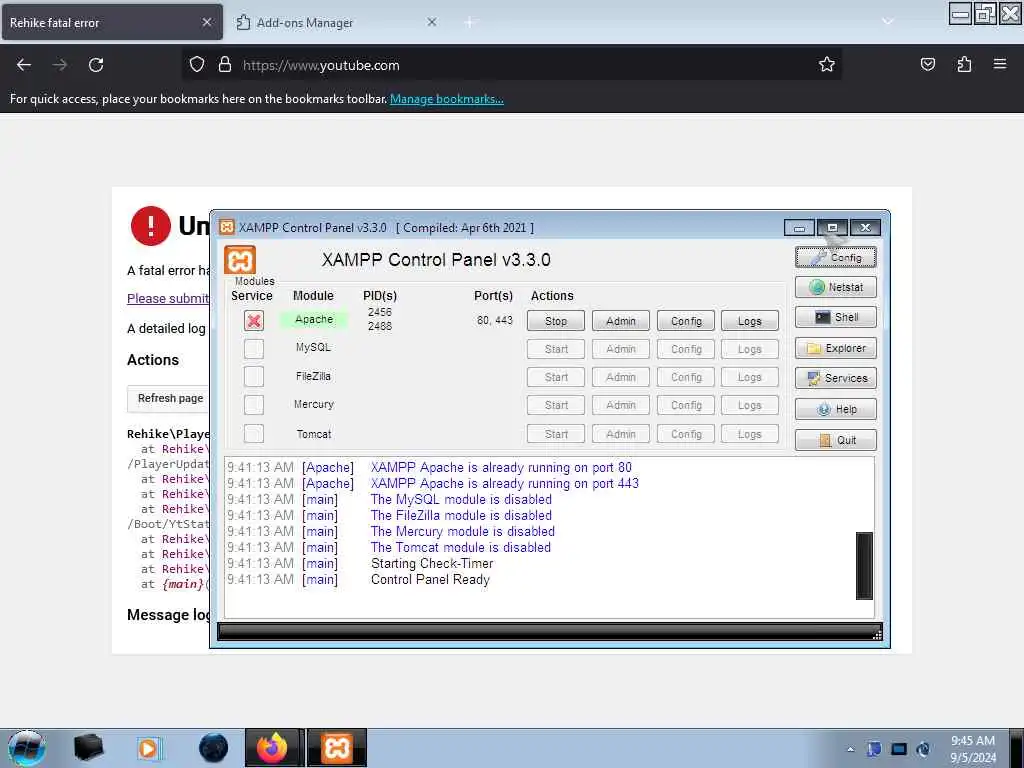Click the site security padlock icon
The width and height of the screenshot is (1024, 768).
225,65
